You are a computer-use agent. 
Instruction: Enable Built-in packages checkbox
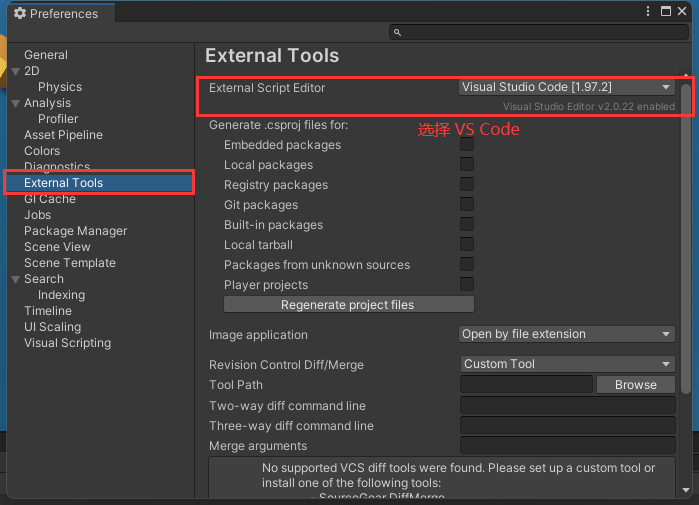(467, 225)
